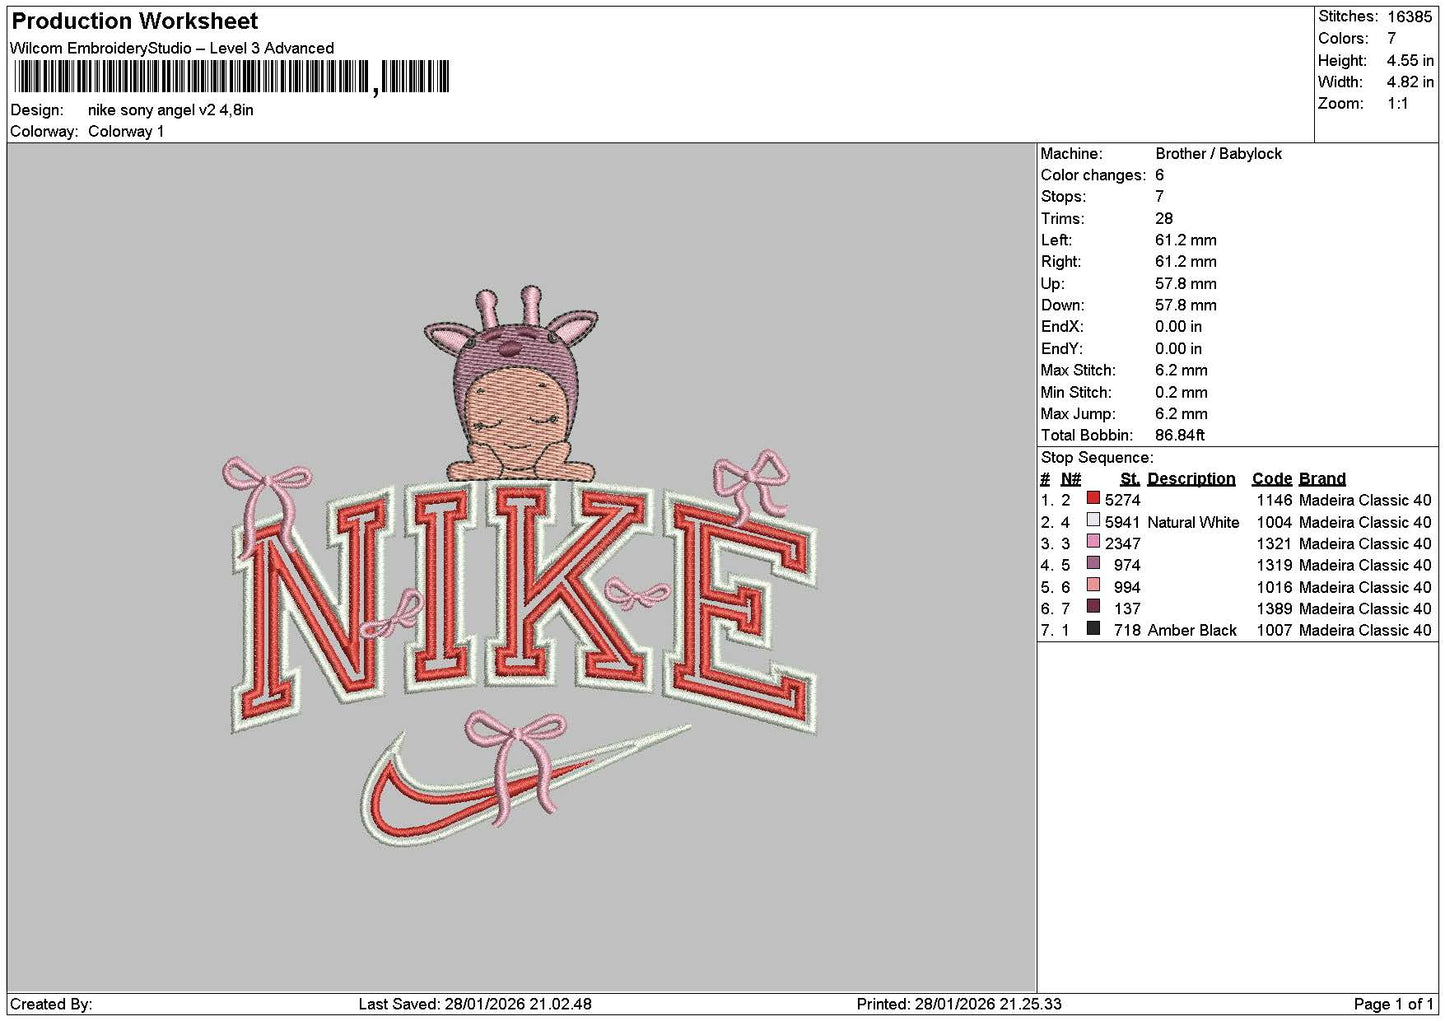
Task: Click the machine name 'Brother / Babylock'
Action: coord(1218,153)
